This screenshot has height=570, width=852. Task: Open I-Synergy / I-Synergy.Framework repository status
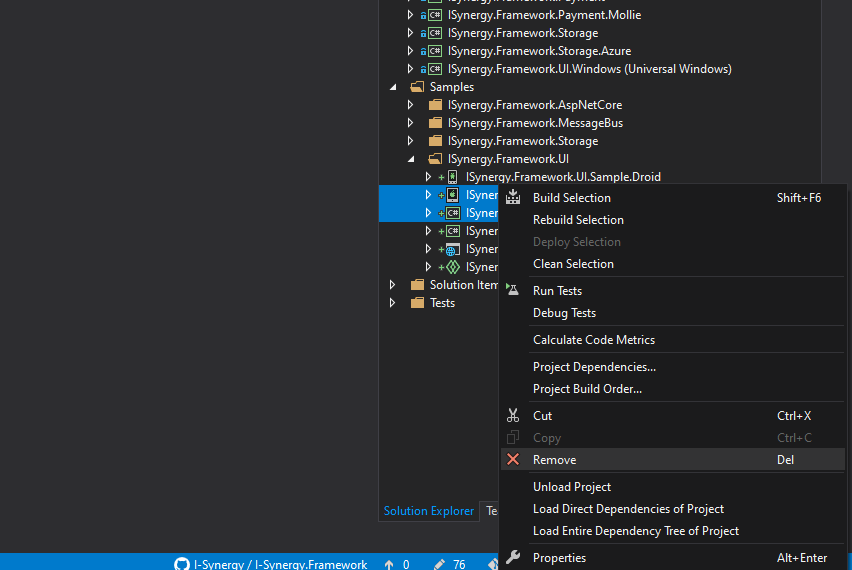(x=271, y=564)
